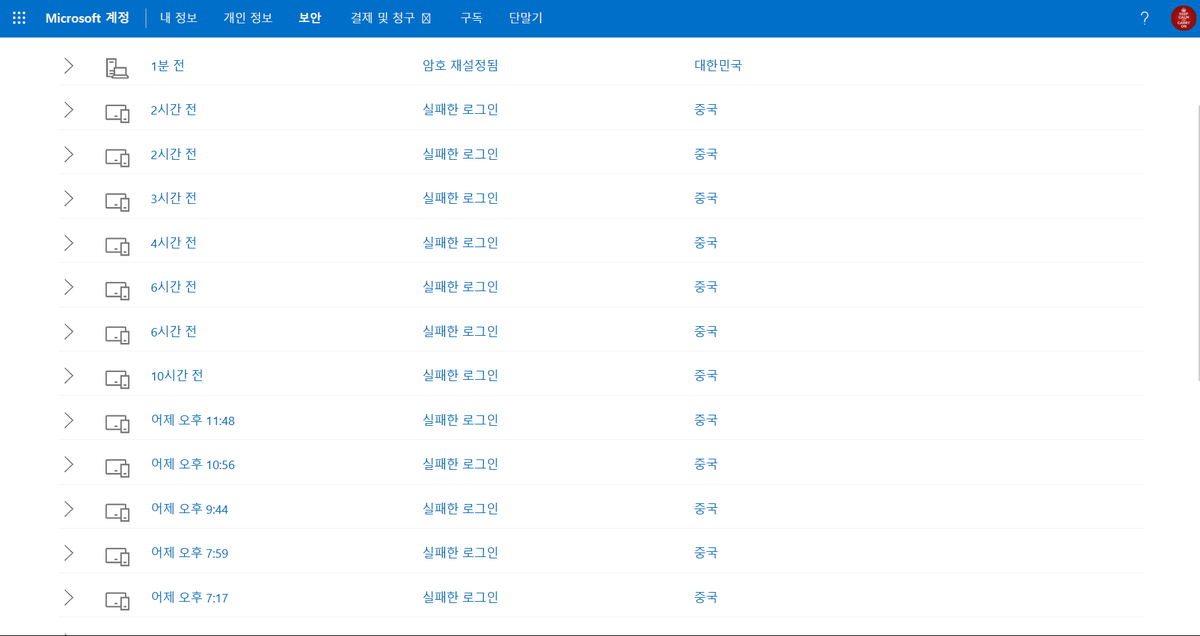Click the '4시간 전' timestamp
Image resolution: width=1200 pixels, height=636 pixels.
tap(173, 243)
